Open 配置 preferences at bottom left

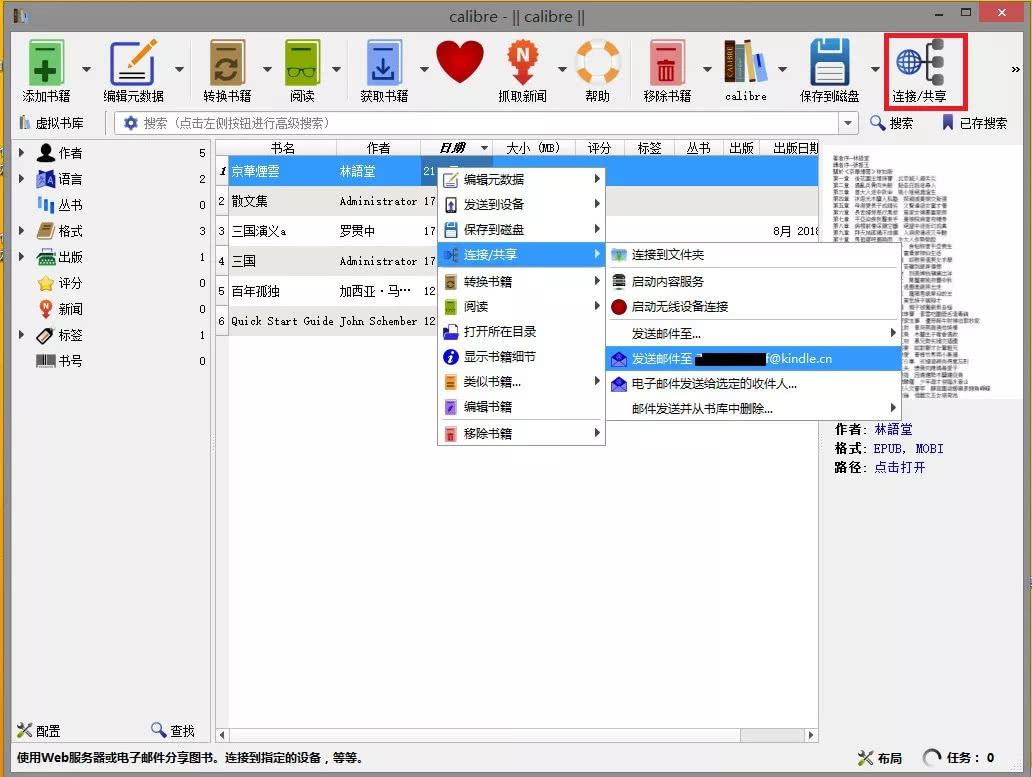[x=38, y=730]
